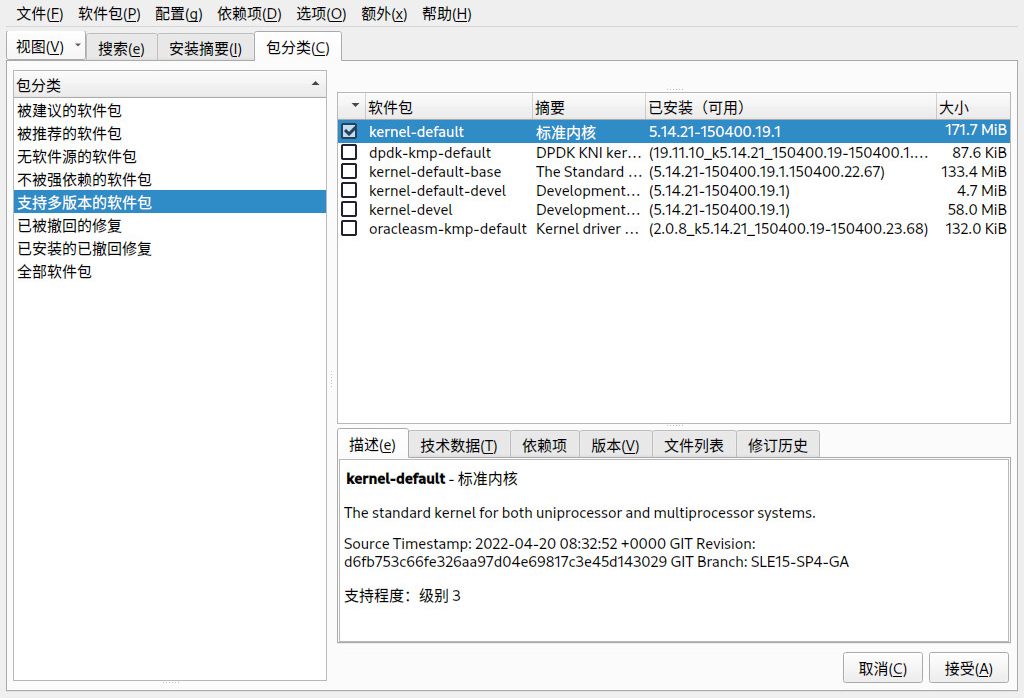
Task: Open the 文件列表 tab
Action: pyautogui.click(x=694, y=445)
